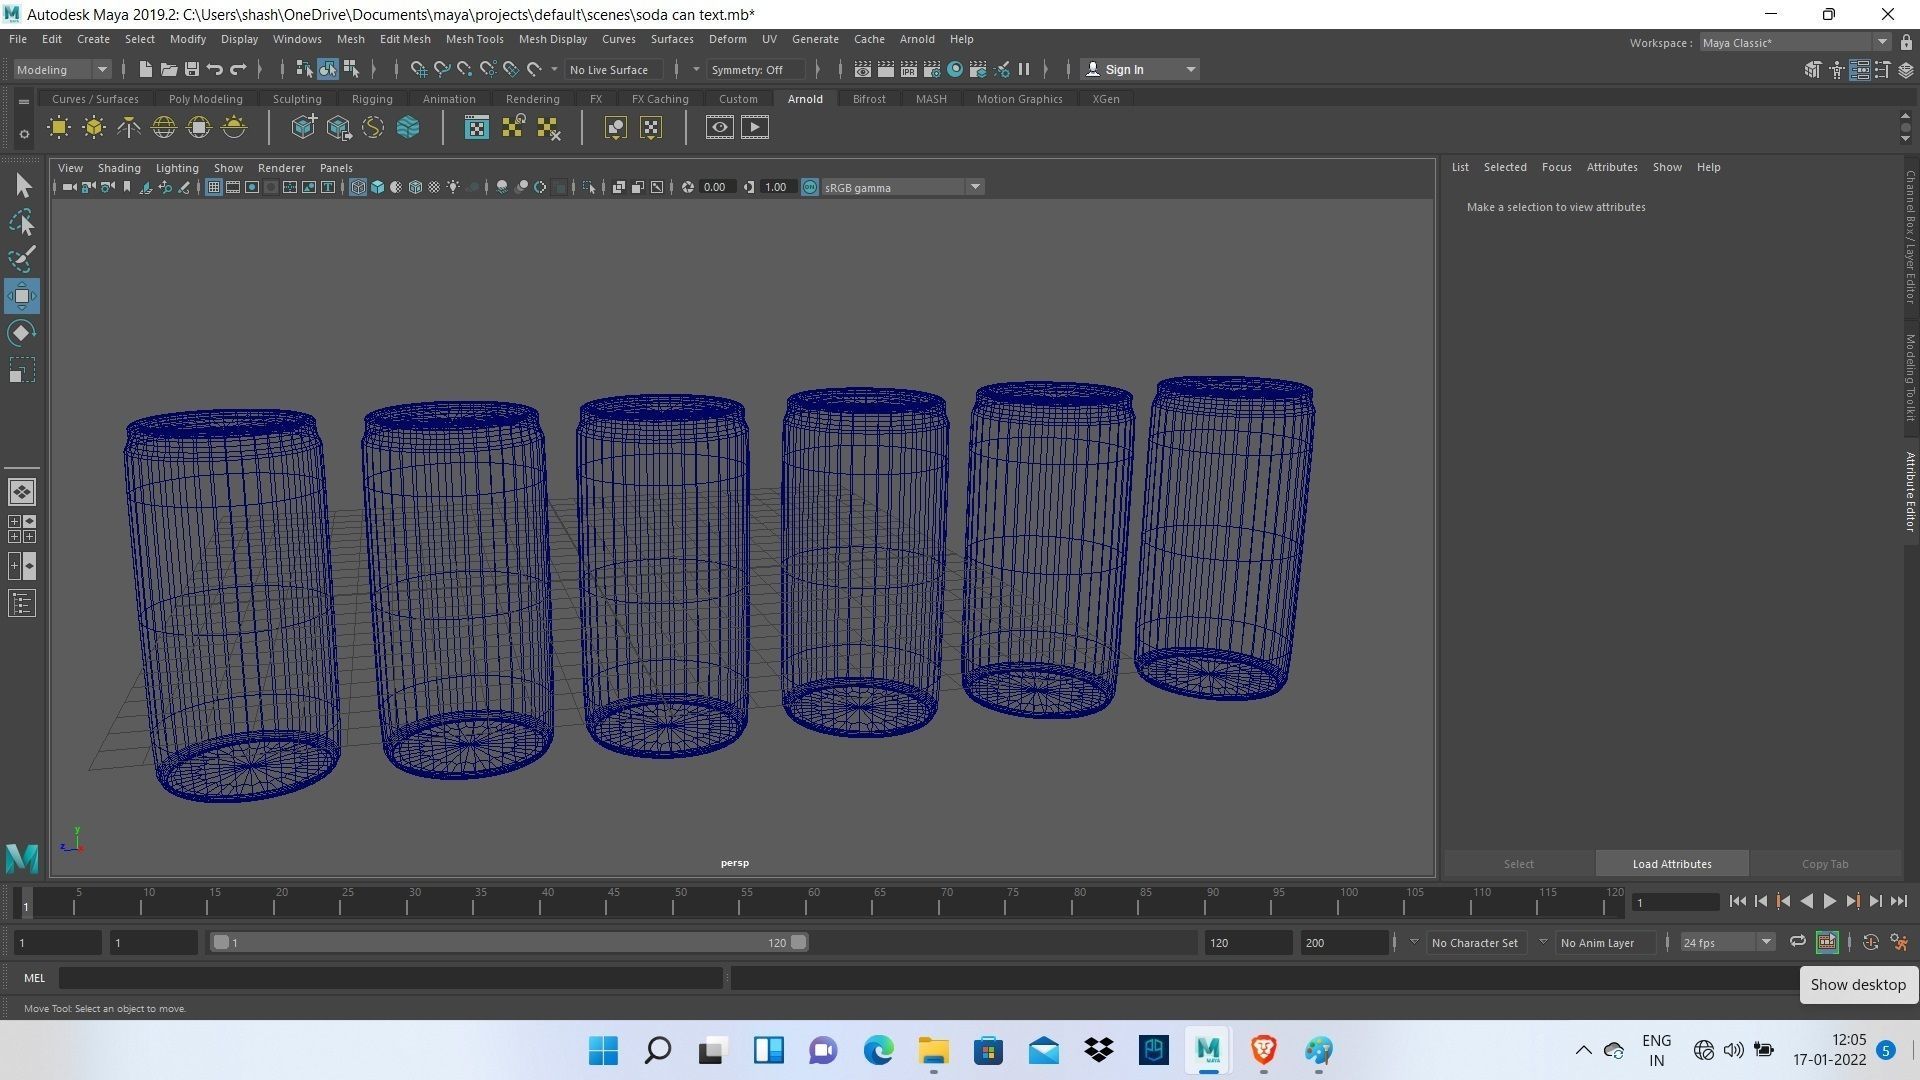Open the Modeling menu set dropdown
Image resolution: width=1920 pixels, height=1080 pixels.
[x=62, y=69]
